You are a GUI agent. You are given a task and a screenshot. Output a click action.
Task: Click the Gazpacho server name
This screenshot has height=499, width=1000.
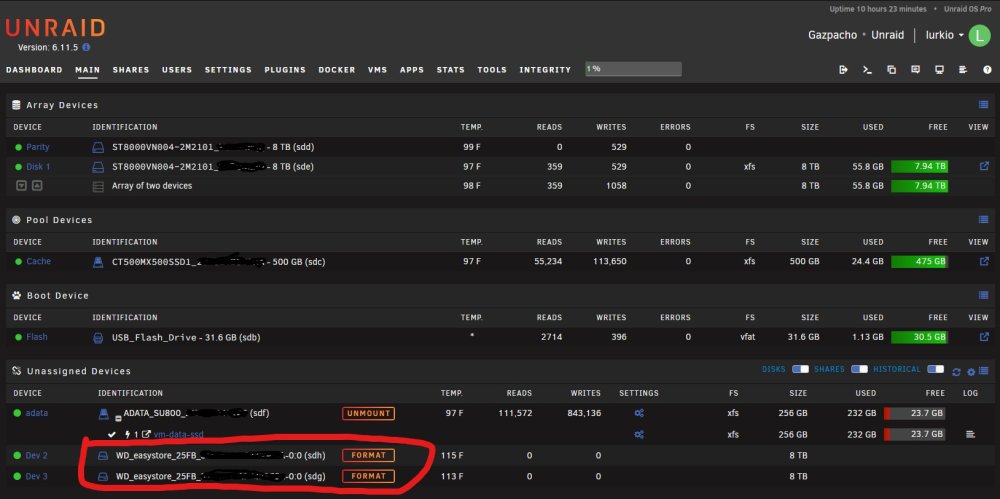[832, 35]
